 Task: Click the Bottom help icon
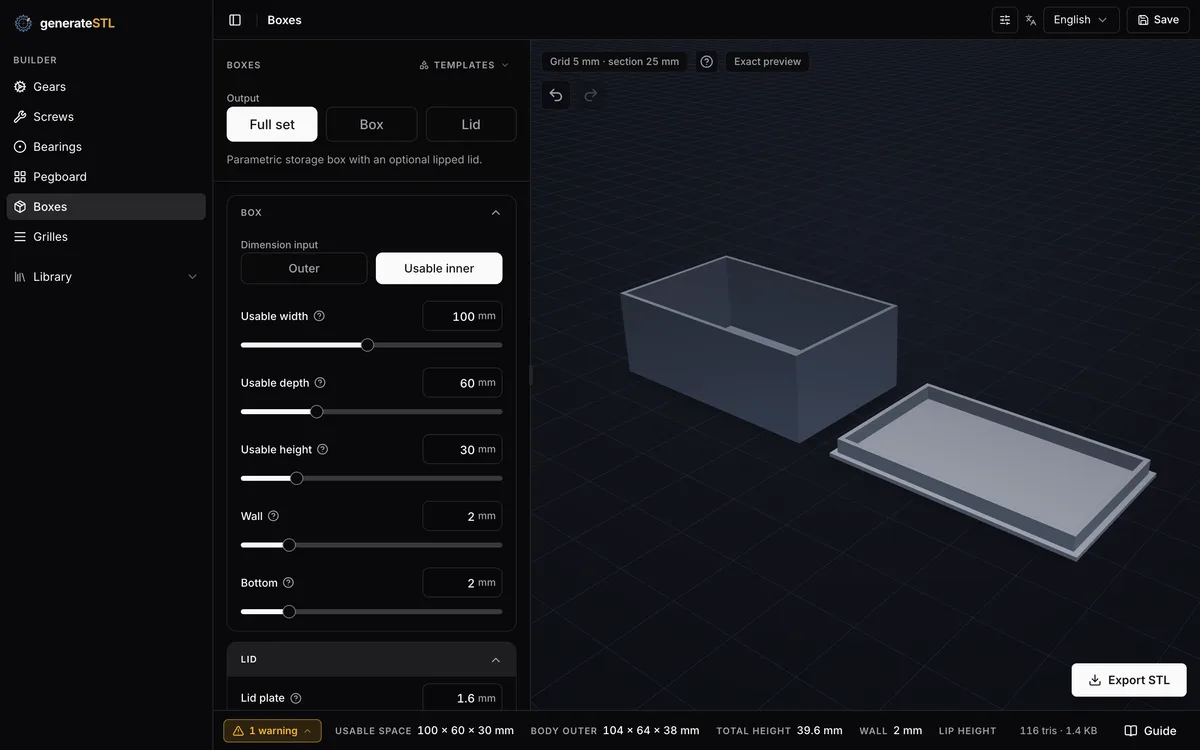tap(288, 583)
